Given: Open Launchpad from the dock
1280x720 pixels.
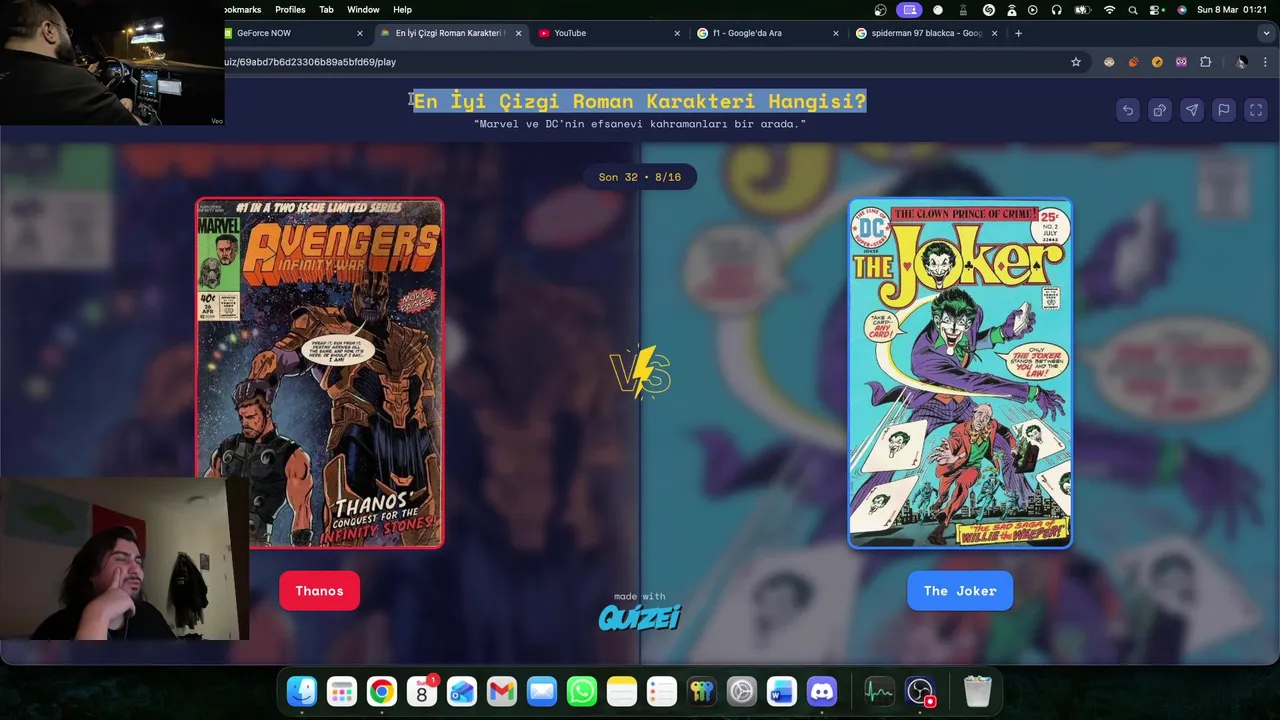Looking at the screenshot, I should tap(342, 691).
